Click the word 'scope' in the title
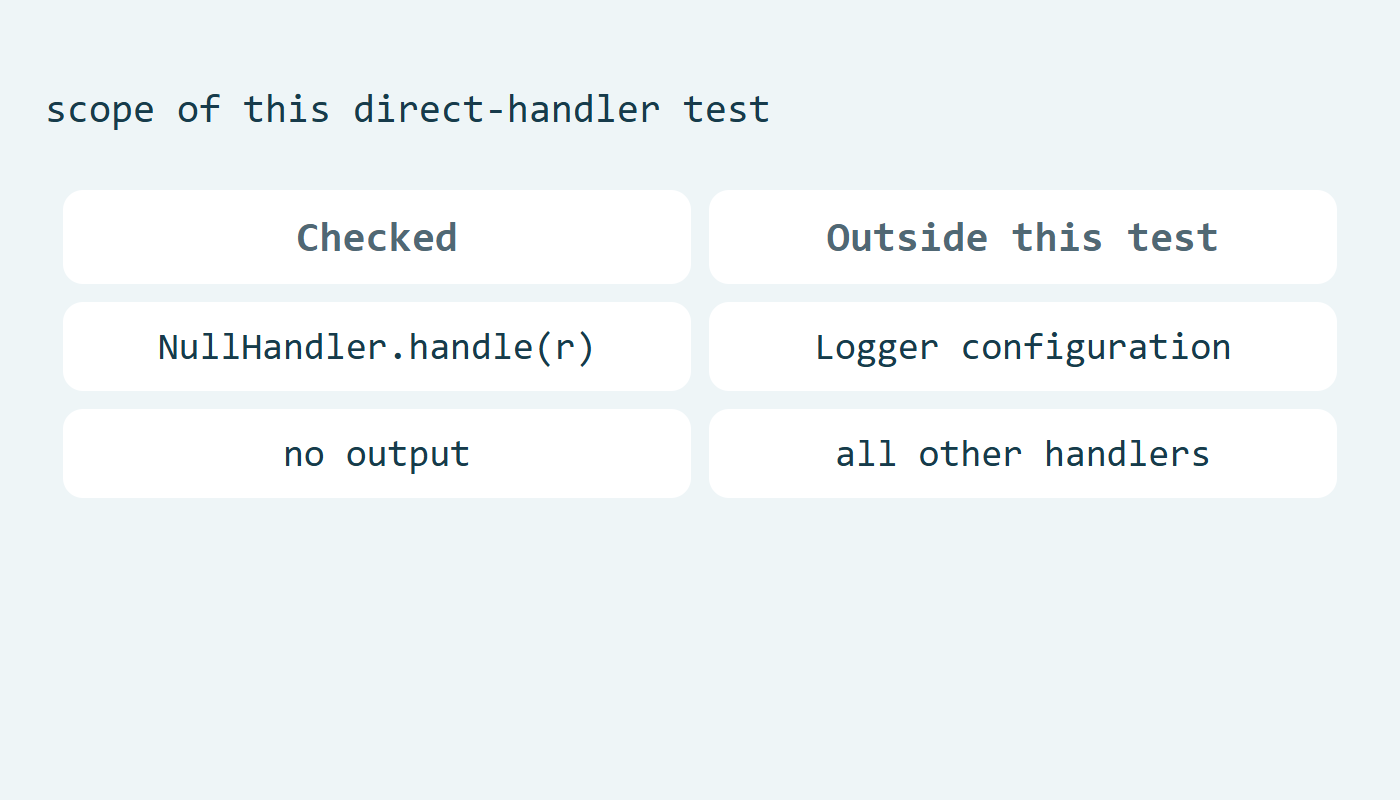 click(100, 110)
